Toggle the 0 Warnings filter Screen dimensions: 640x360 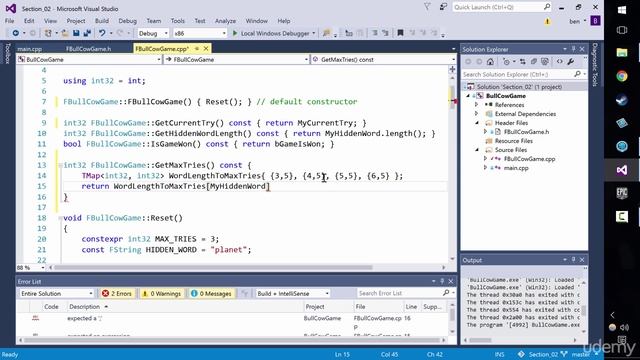(x=162, y=293)
